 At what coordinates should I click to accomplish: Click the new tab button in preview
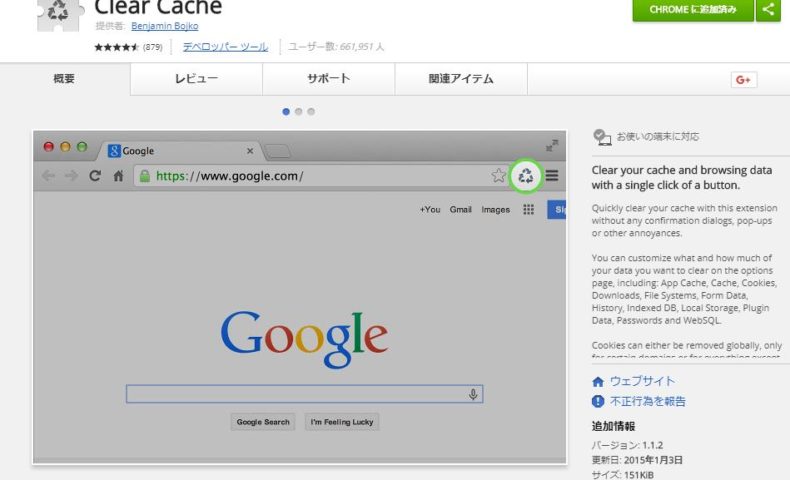[x=277, y=151]
